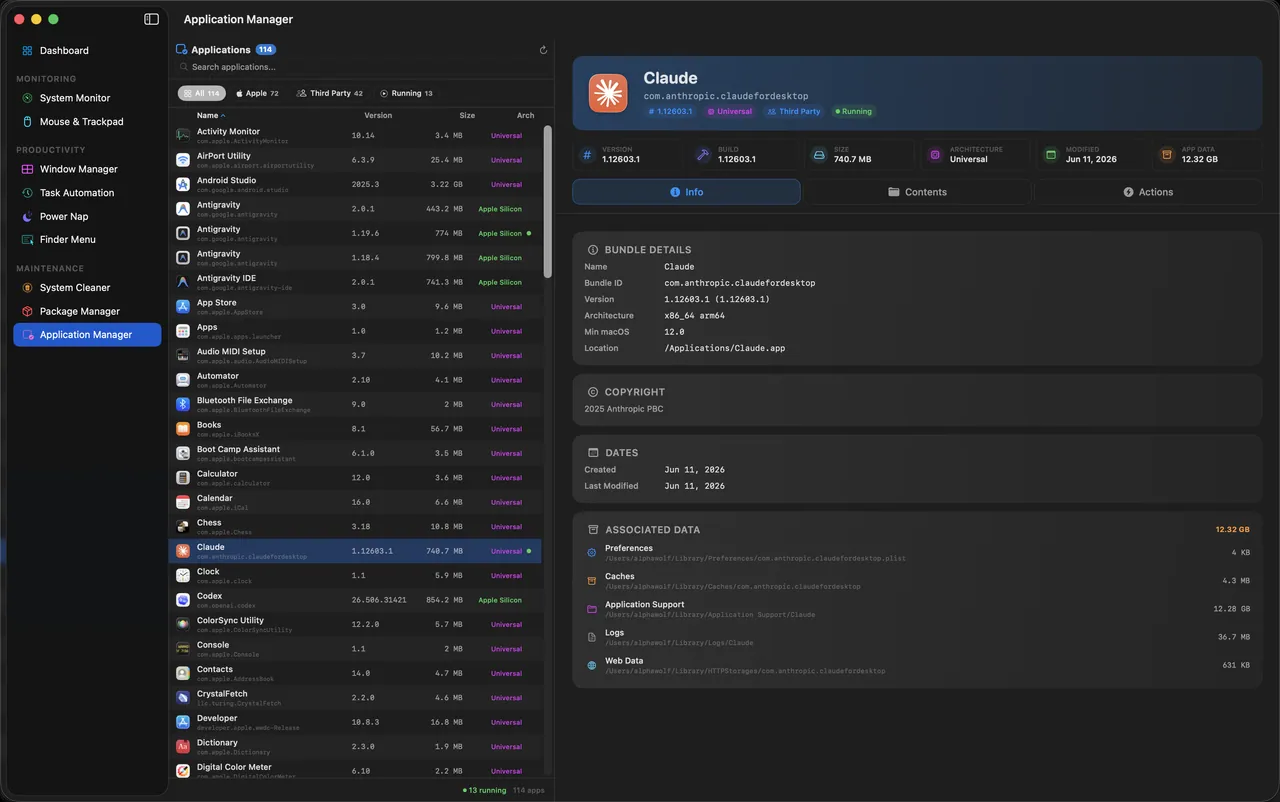This screenshot has height=802, width=1280.
Task: Click the Claude app logo icon
Action: coord(608,93)
